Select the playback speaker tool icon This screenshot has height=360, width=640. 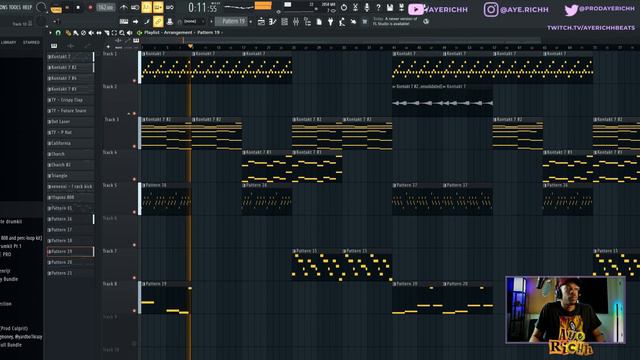pos(129,33)
